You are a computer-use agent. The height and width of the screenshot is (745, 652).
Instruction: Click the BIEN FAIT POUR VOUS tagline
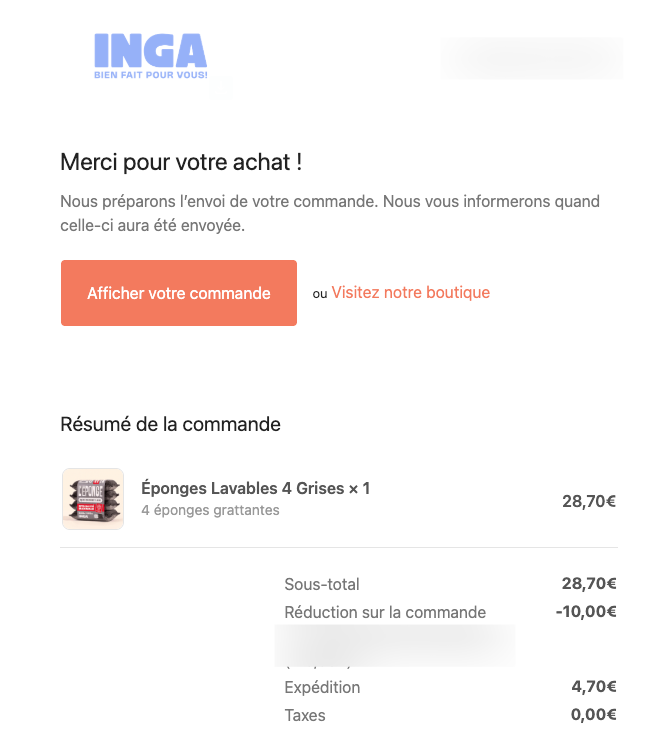[151, 75]
